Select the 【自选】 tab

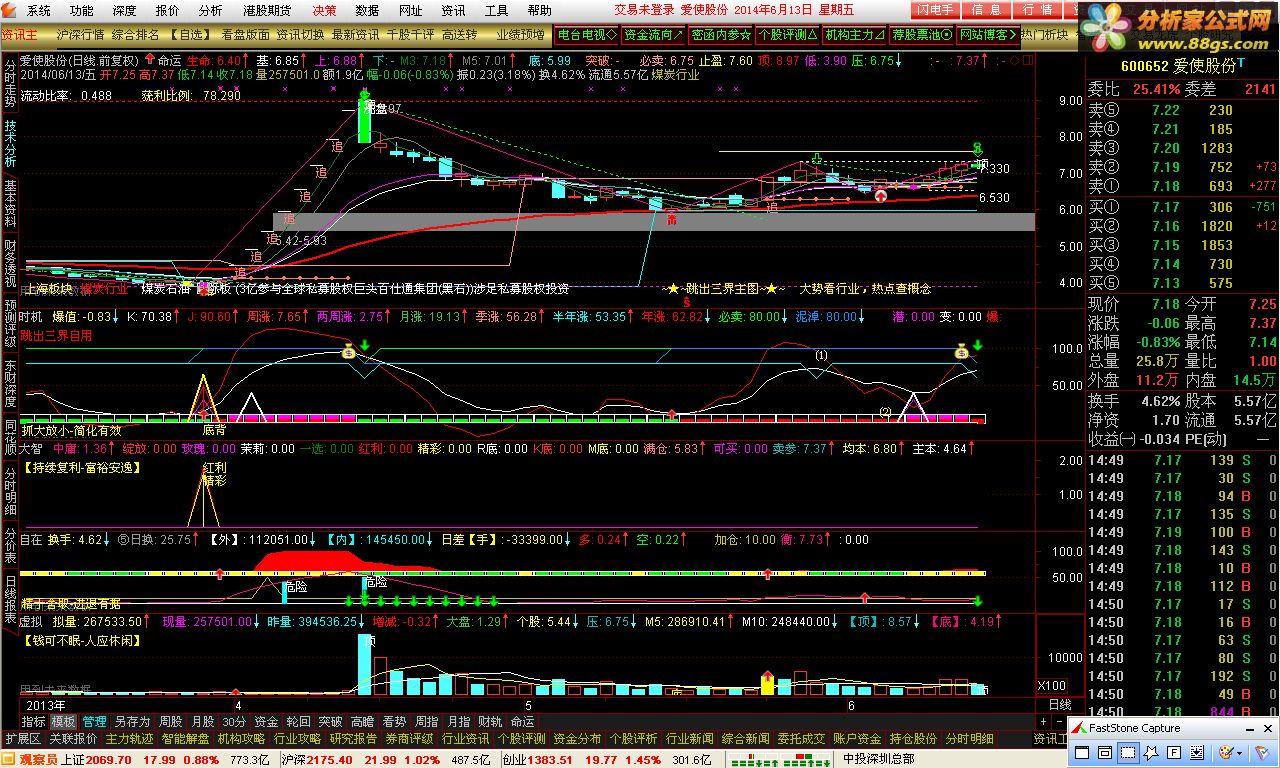tap(190, 34)
